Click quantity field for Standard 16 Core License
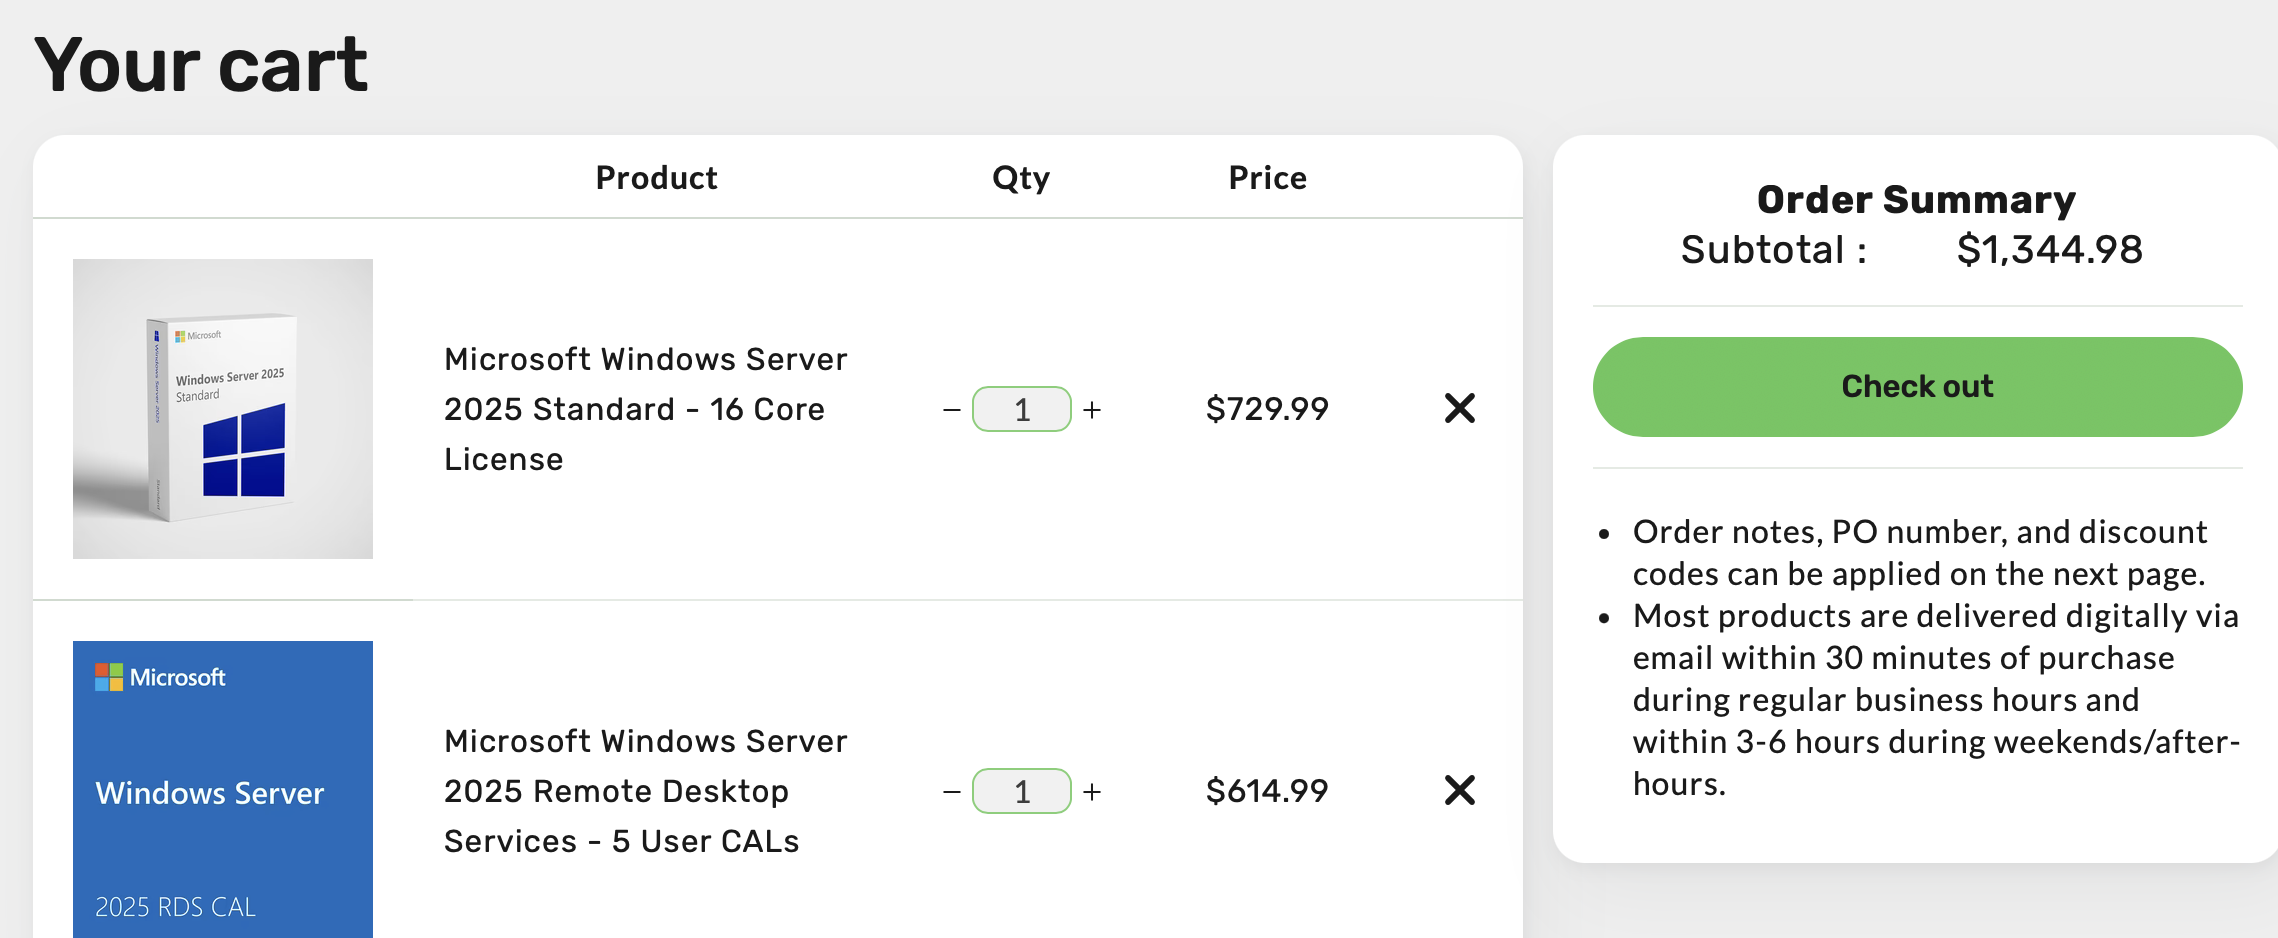Viewport: 2278px width, 938px height. click(x=1021, y=410)
